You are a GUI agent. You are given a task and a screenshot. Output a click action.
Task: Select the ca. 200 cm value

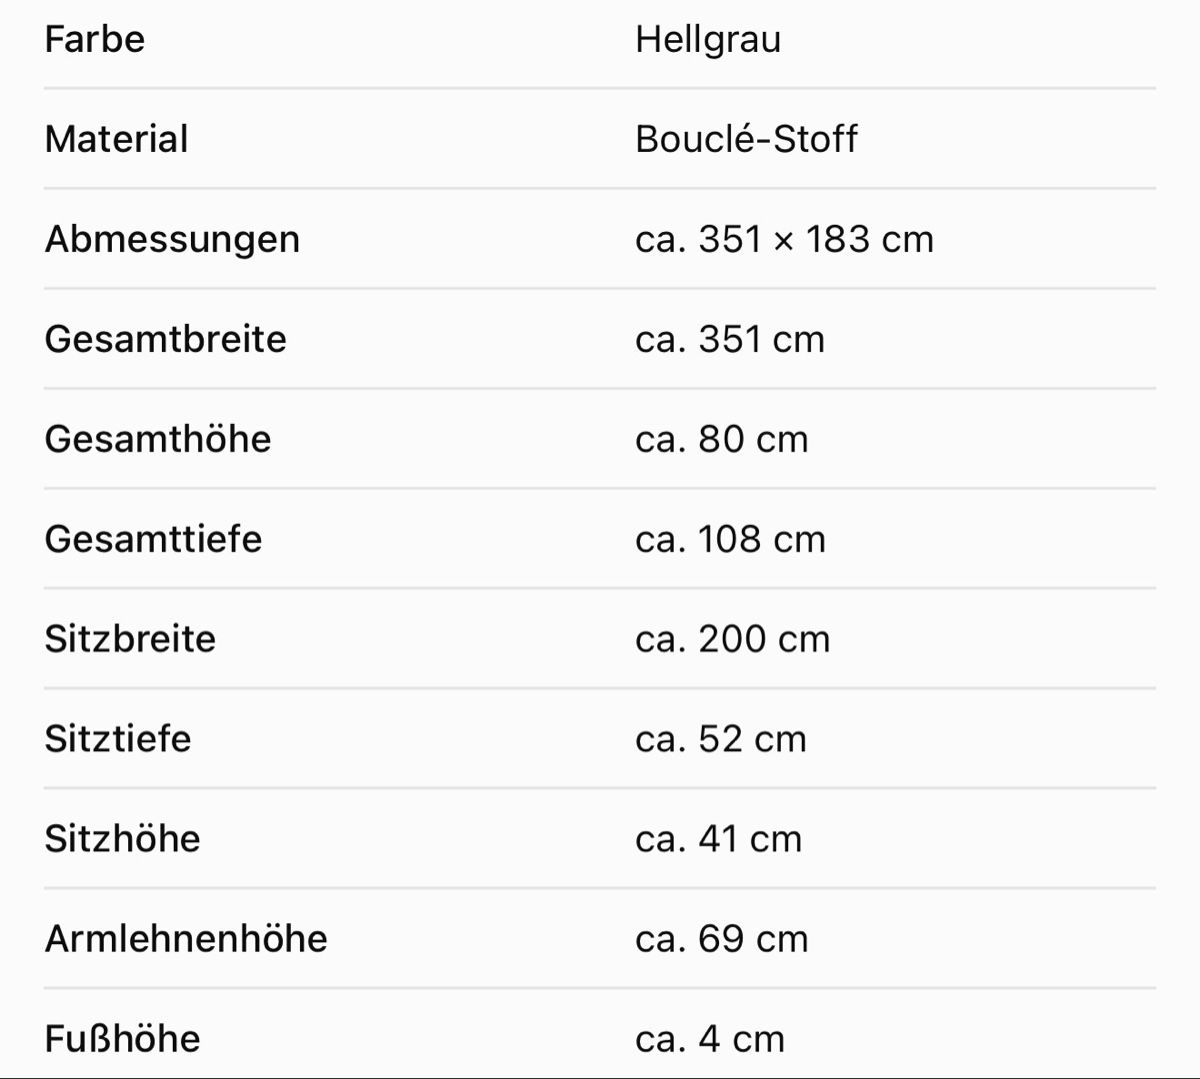(732, 639)
